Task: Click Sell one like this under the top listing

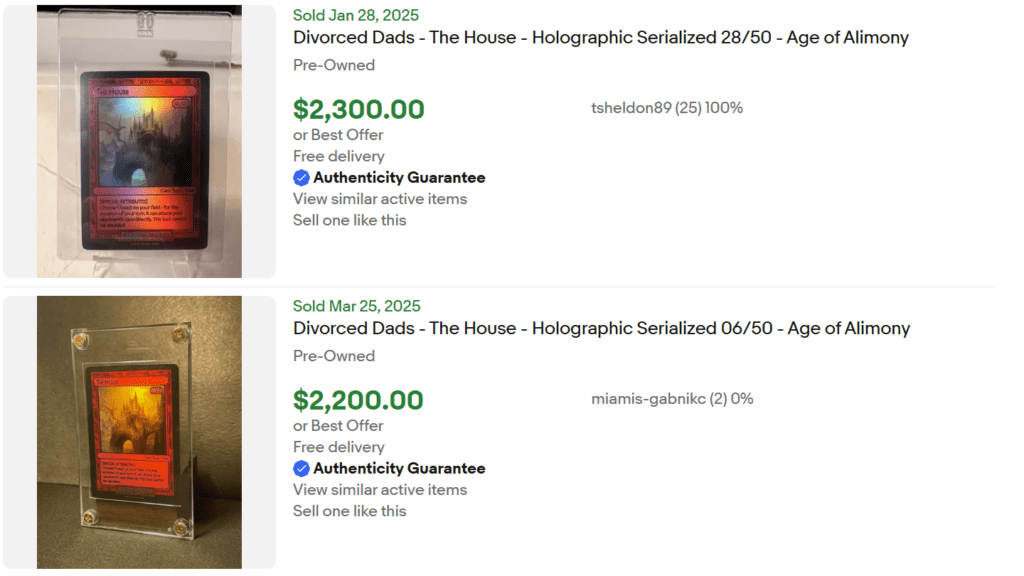Action: [348, 220]
